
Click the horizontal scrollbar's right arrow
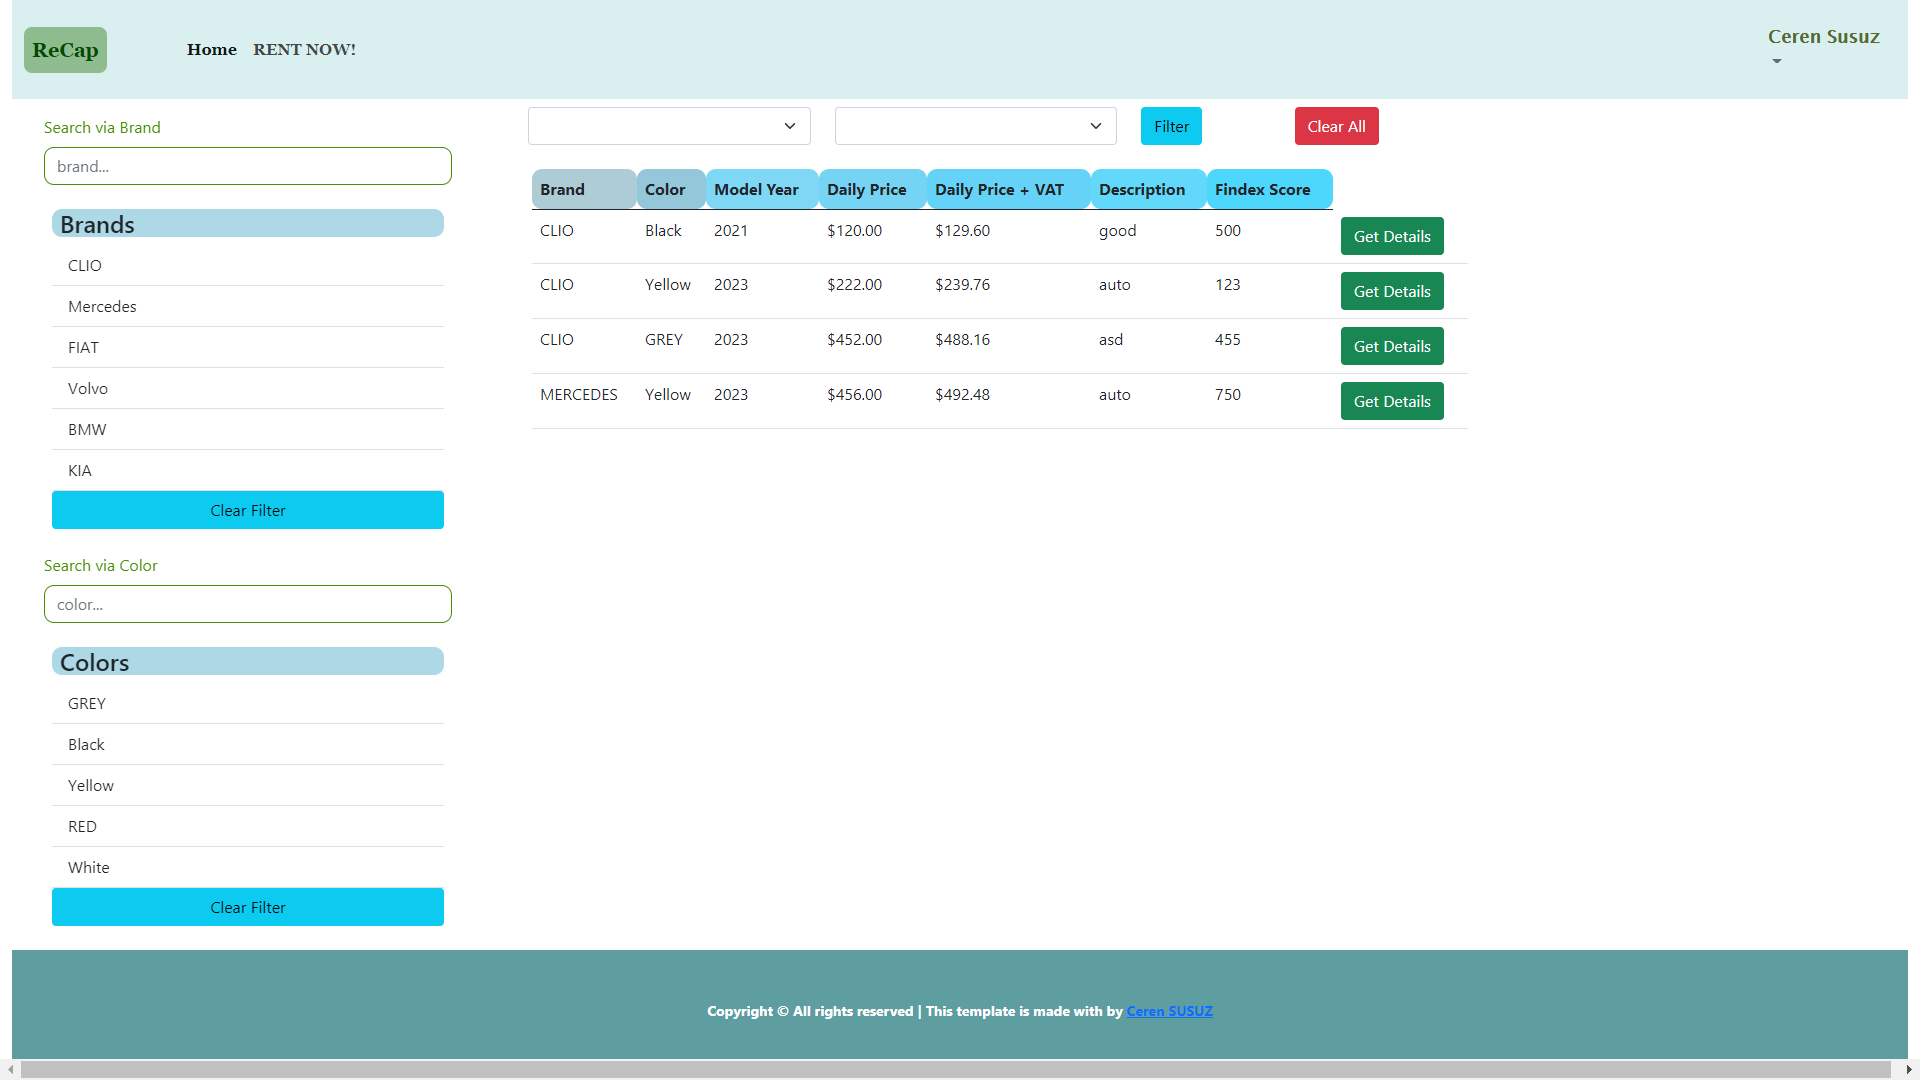(x=1908, y=1070)
